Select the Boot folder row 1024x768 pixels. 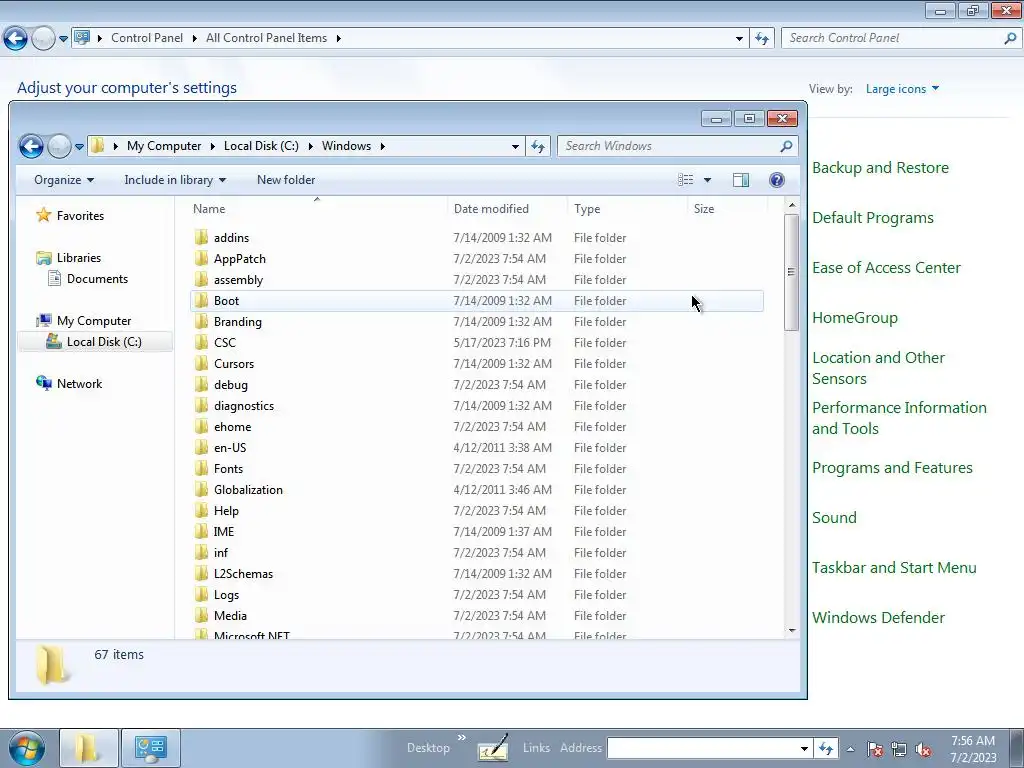477,300
